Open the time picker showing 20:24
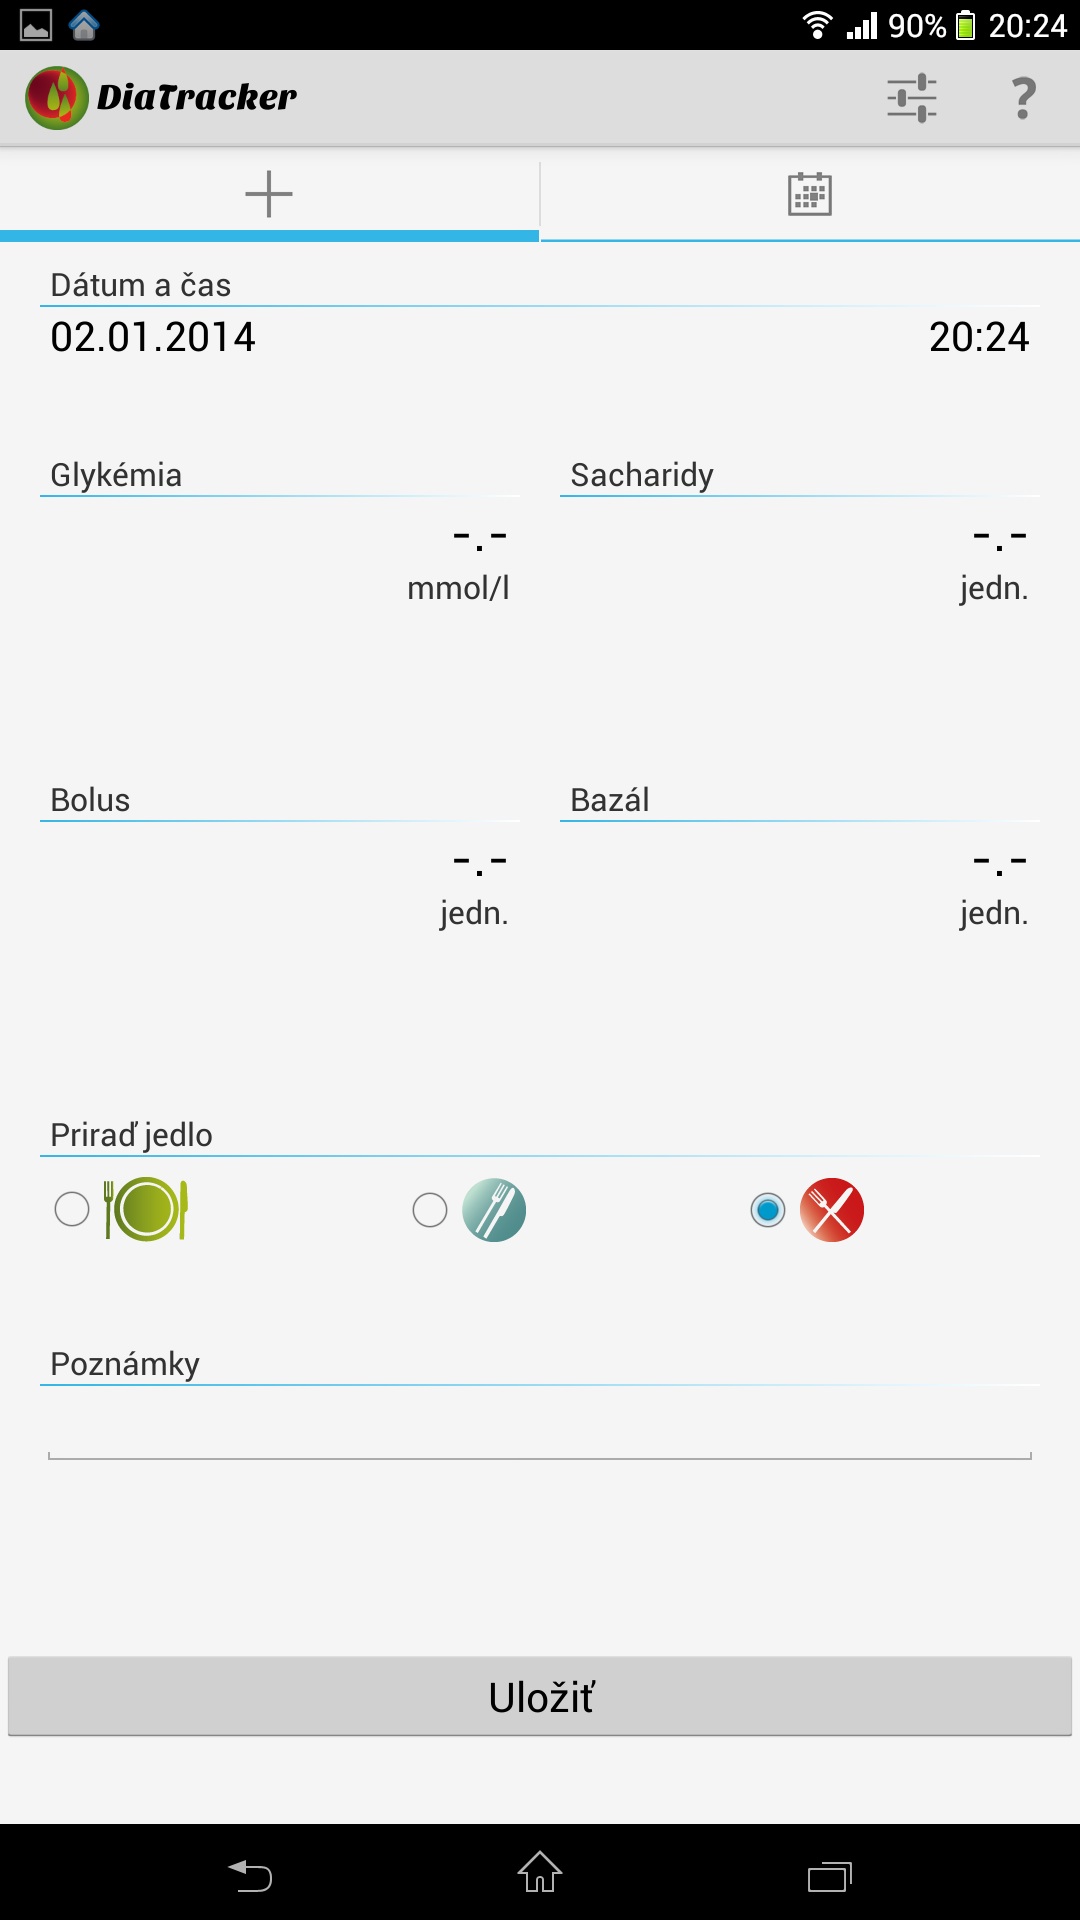Viewport: 1080px width, 1920px height. click(x=978, y=338)
